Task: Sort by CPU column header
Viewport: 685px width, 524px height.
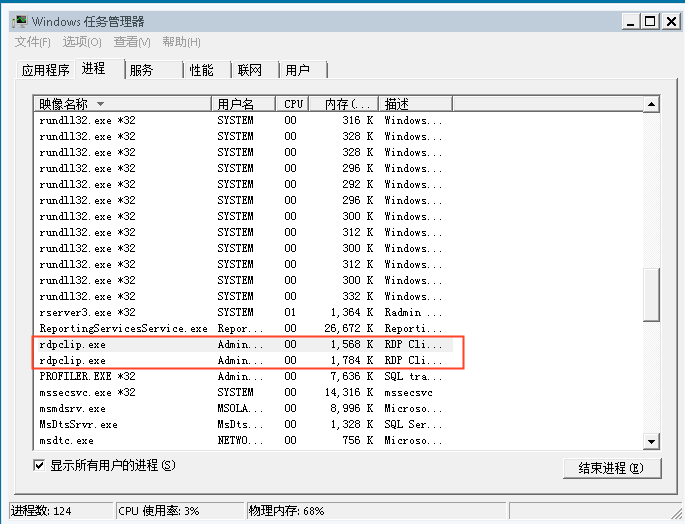Action: 293,104
